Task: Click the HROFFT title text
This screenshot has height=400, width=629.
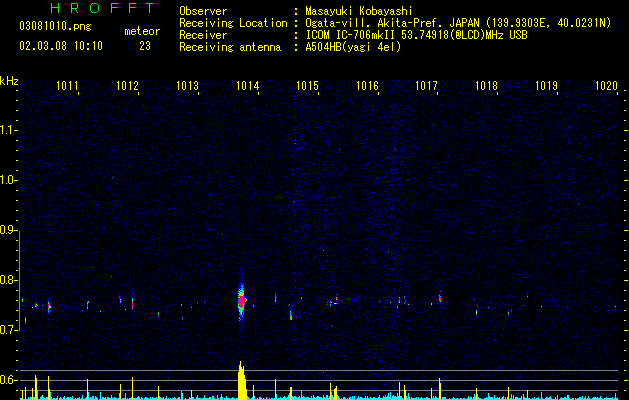Action: (103, 8)
